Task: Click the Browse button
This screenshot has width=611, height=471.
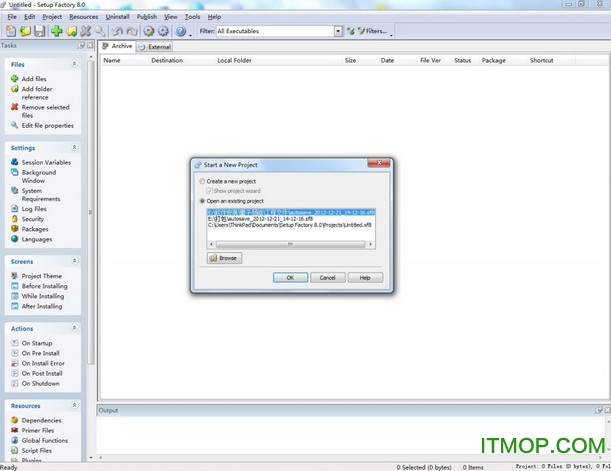Action: [x=224, y=258]
